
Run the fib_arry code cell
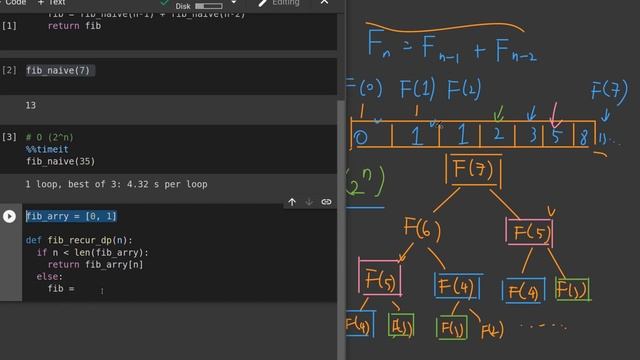click(9, 216)
